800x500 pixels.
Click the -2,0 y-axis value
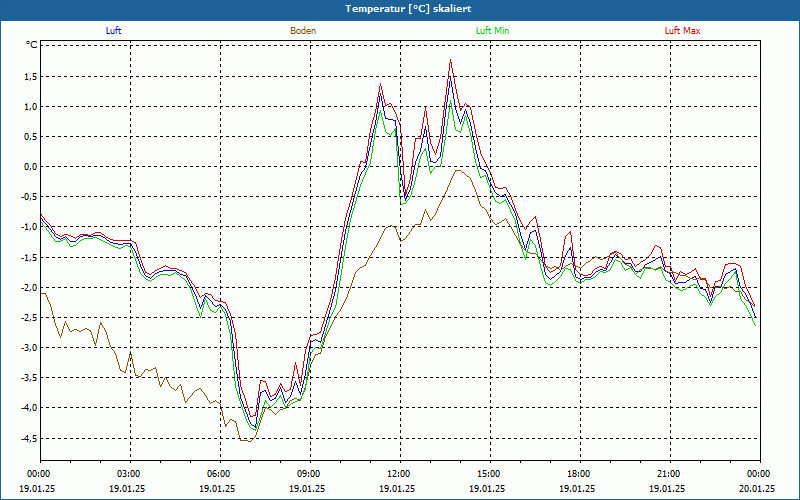29,287
